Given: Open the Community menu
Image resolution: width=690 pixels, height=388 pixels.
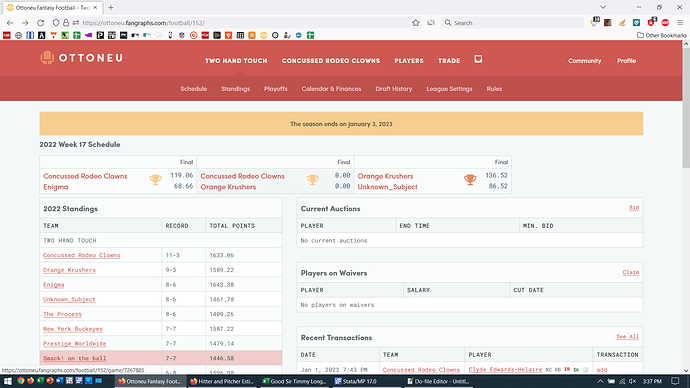Looking at the screenshot, I should coord(584,61).
